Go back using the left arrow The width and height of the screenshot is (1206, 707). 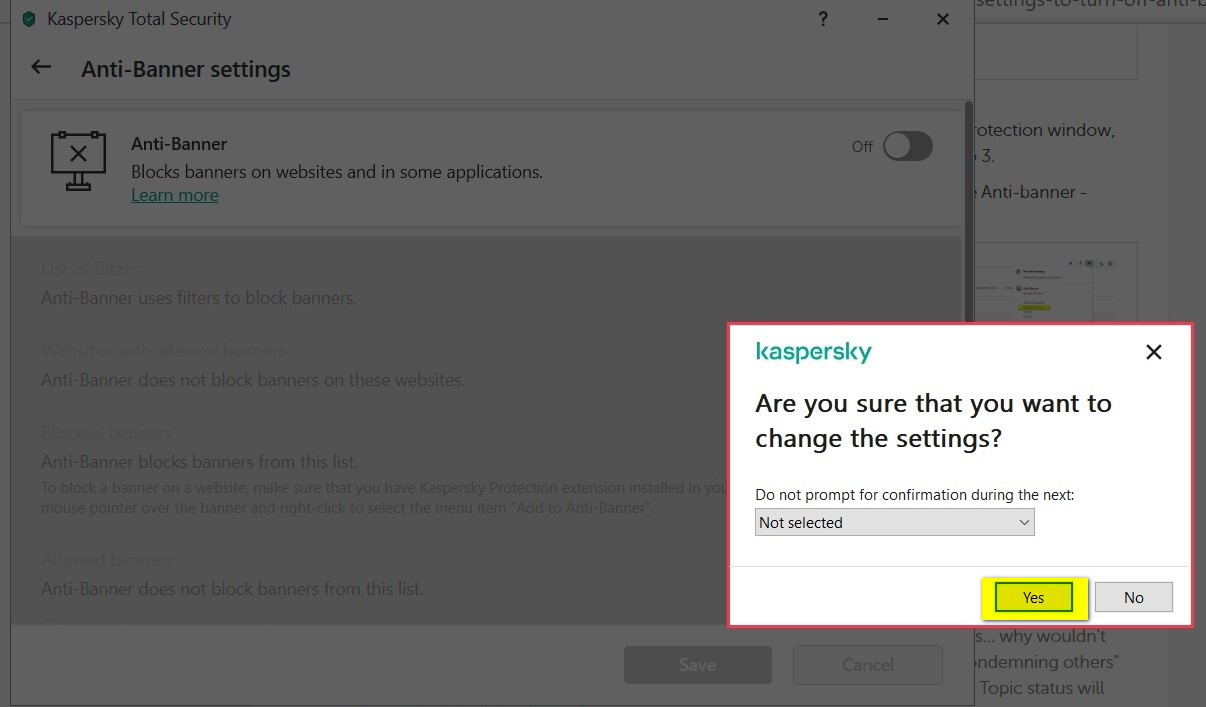(41, 68)
